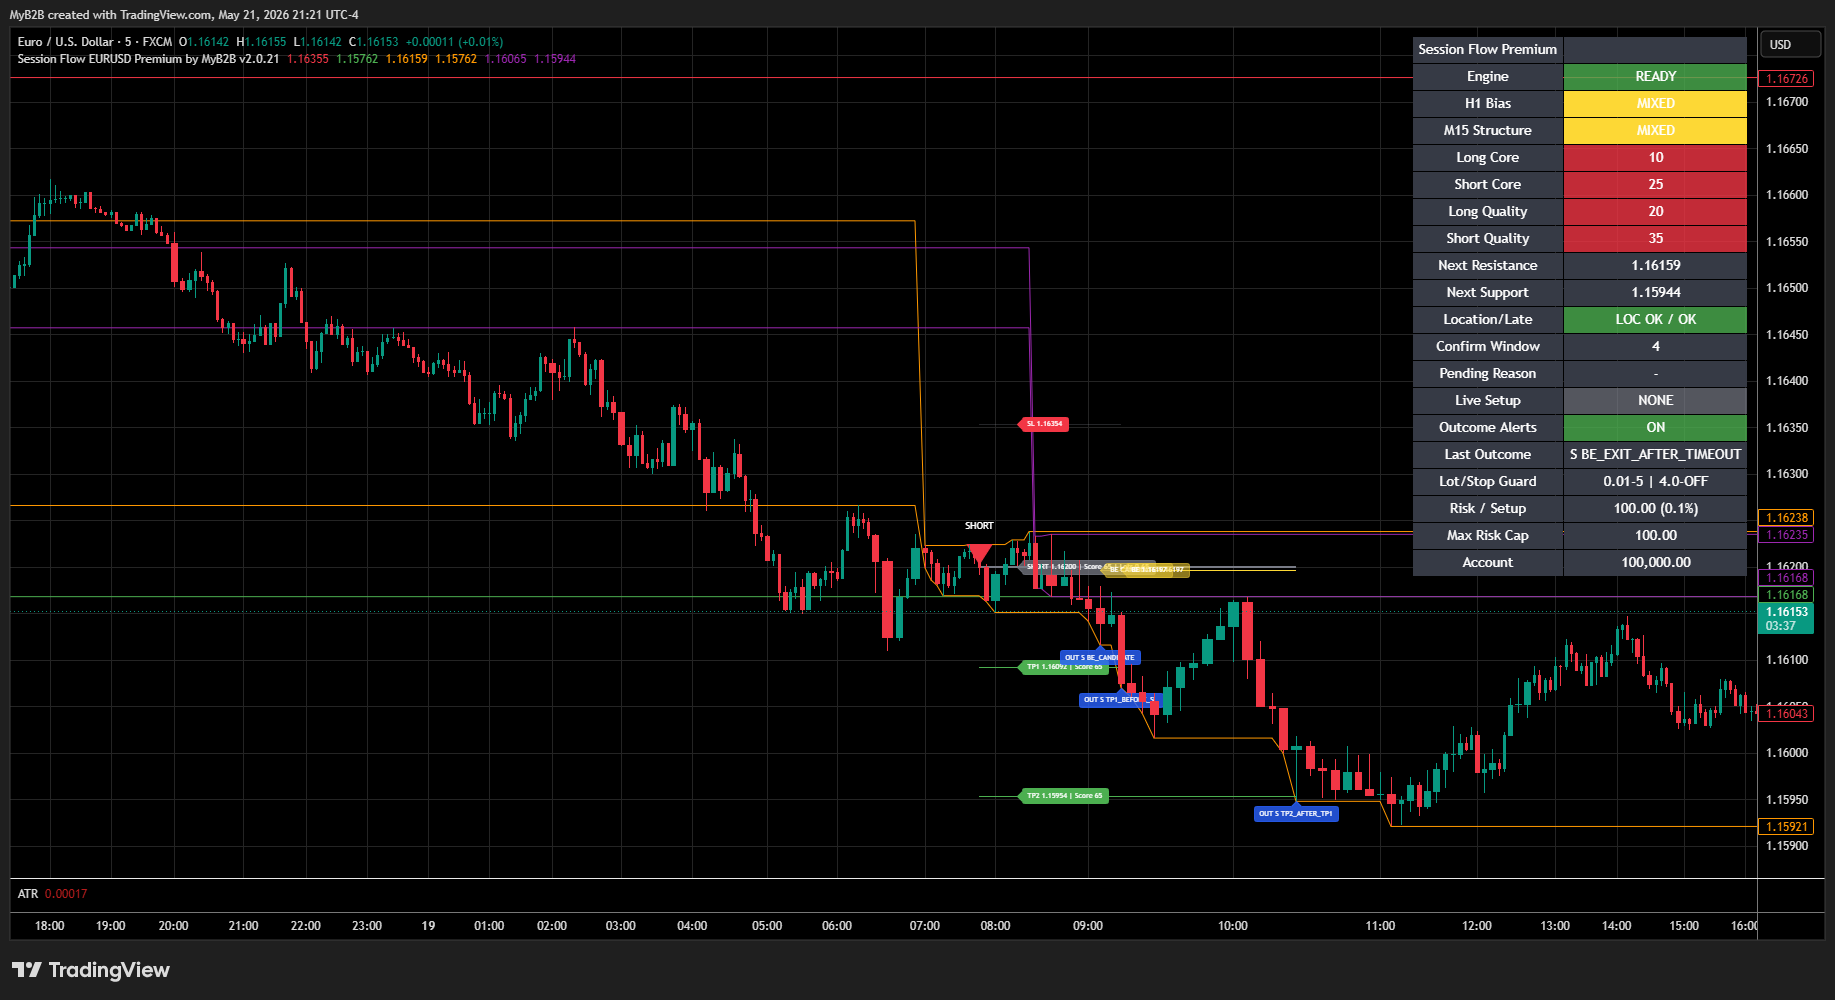The width and height of the screenshot is (1835, 1000).
Task: Click the red SHORT triangle entry marker
Action: [979, 553]
